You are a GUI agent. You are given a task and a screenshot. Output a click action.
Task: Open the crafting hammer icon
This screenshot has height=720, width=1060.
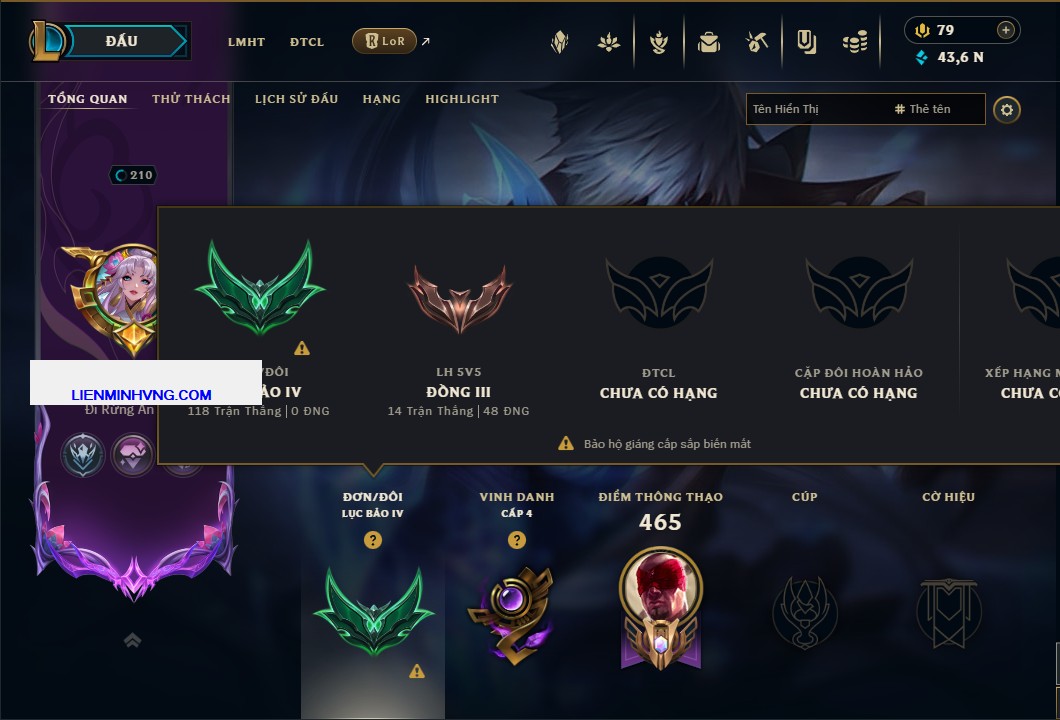tap(757, 43)
